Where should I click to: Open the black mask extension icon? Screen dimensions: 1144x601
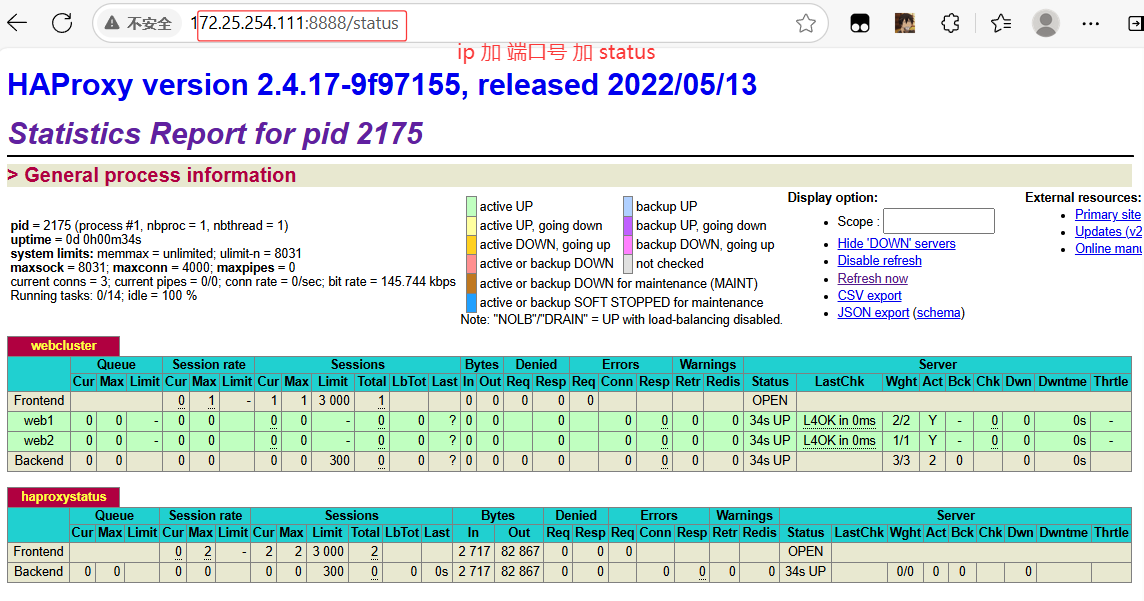coord(860,23)
